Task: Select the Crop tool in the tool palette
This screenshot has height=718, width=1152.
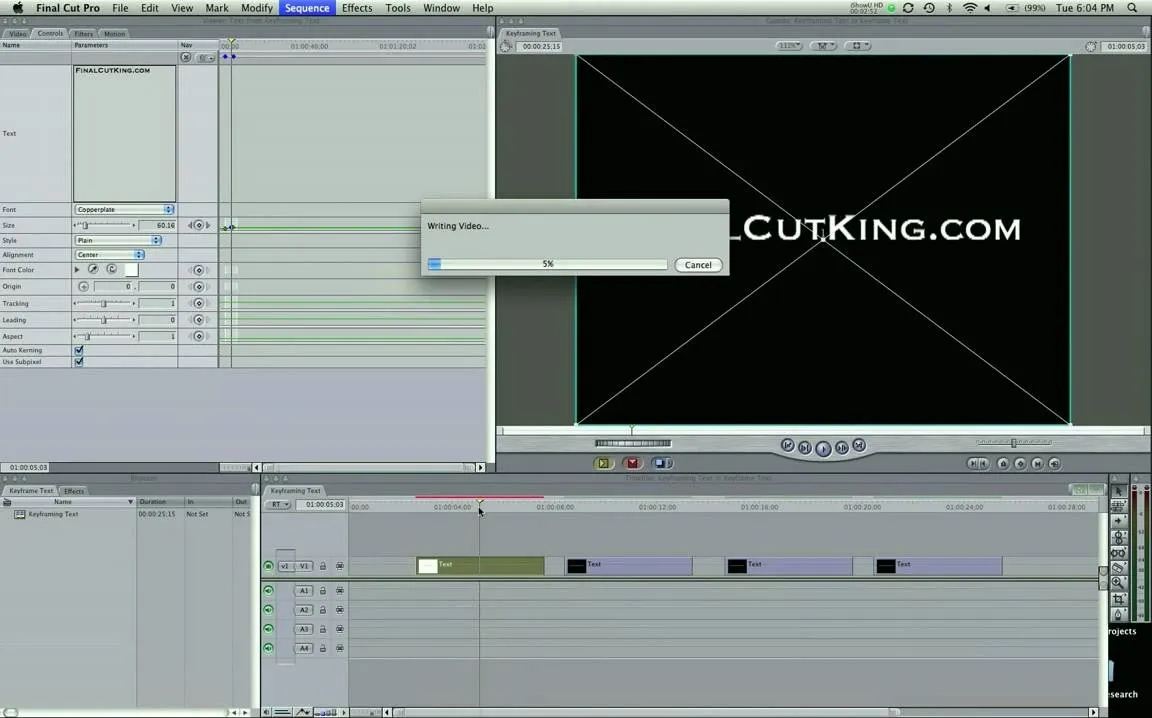Action: pyautogui.click(x=1118, y=599)
